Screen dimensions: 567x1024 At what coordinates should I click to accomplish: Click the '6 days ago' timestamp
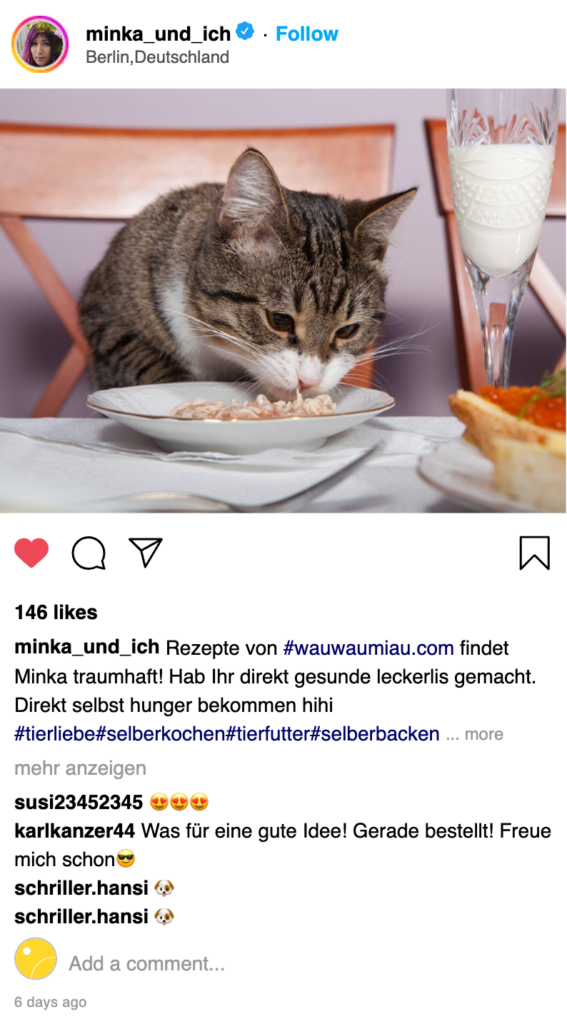point(50,1002)
